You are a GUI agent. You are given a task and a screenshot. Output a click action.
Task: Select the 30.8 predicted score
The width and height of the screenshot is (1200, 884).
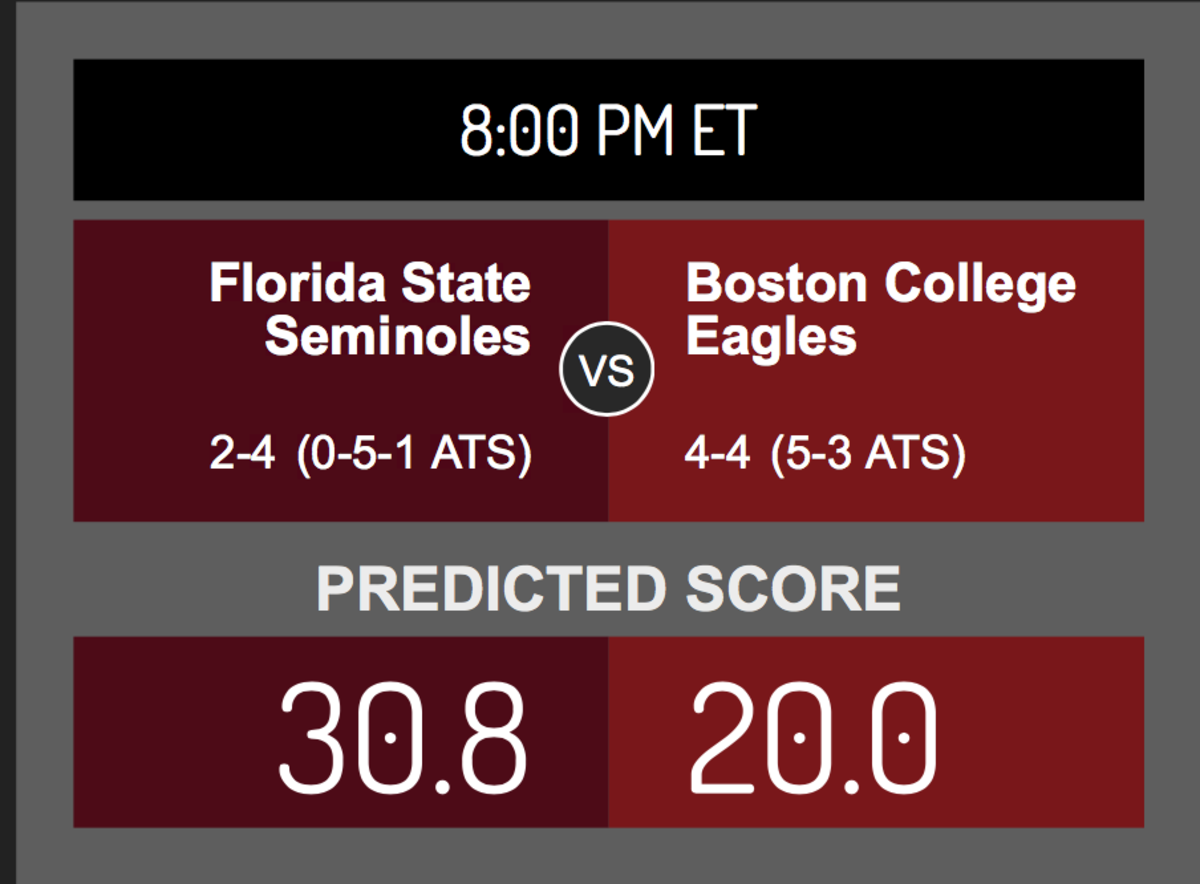402,735
